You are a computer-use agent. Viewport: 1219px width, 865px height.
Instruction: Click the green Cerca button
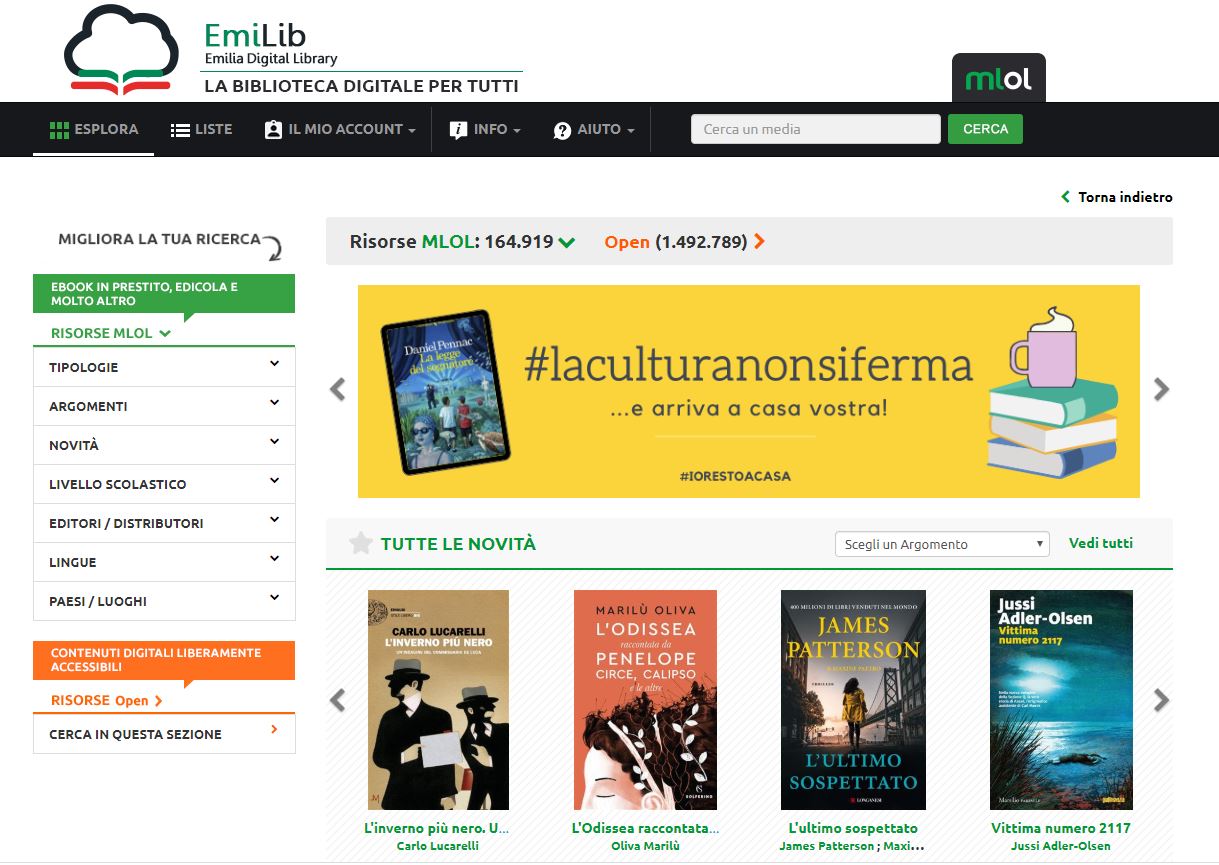coord(985,129)
